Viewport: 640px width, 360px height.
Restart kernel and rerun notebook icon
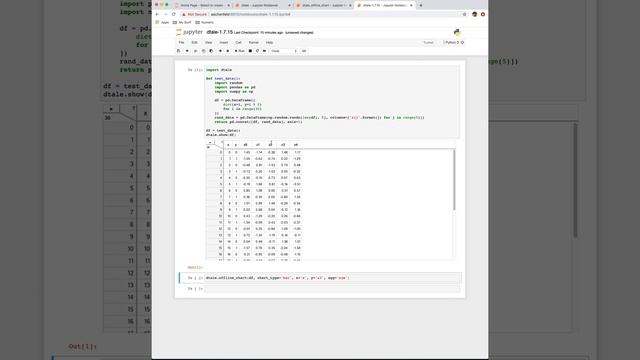[x=264, y=51]
